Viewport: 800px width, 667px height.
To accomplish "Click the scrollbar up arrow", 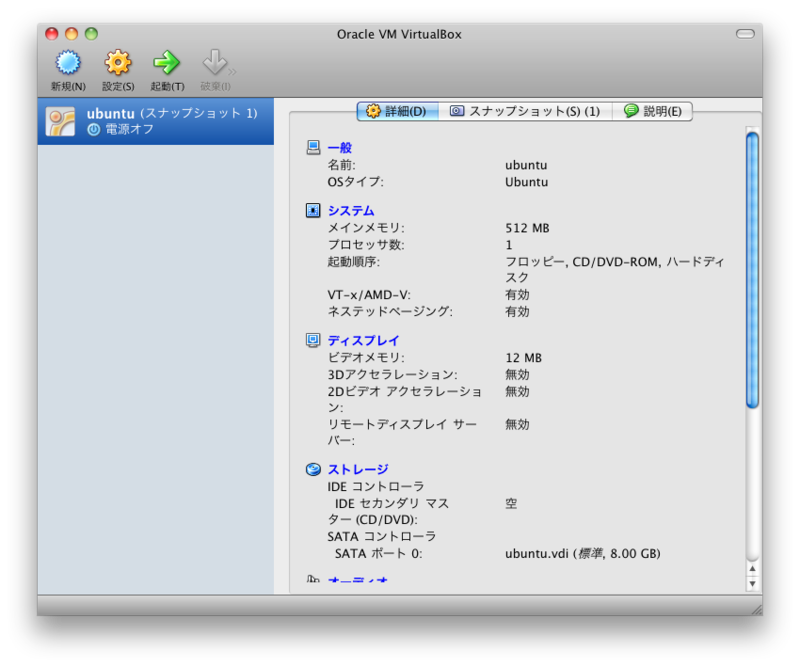I will 752,569.
